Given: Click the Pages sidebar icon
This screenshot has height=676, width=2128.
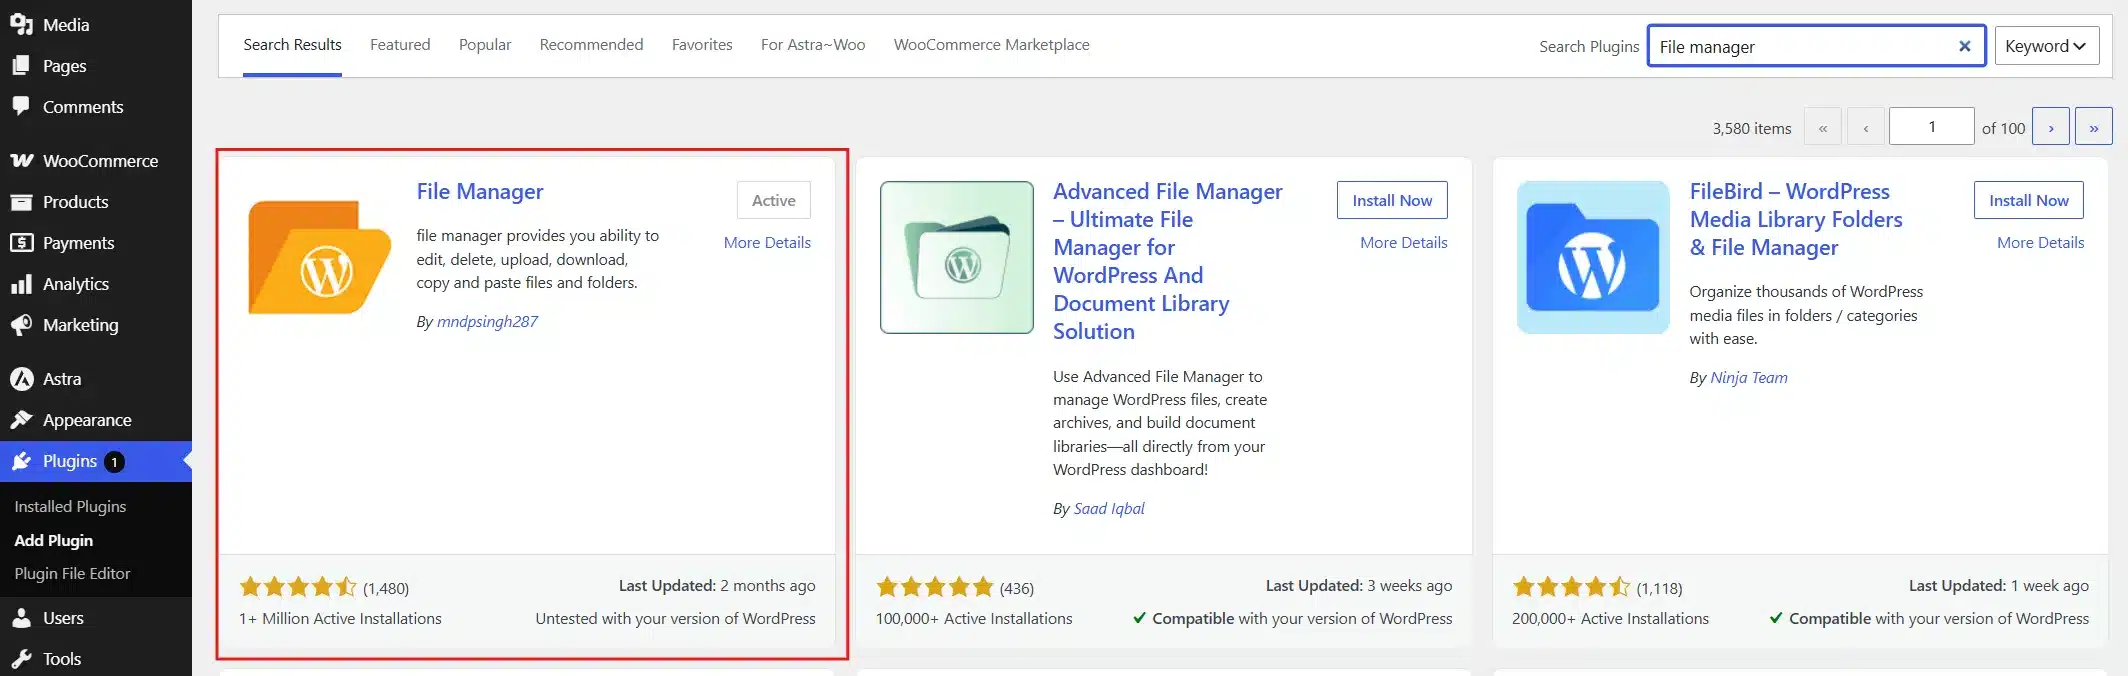Looking at the screenshot, I should [21, 66].
